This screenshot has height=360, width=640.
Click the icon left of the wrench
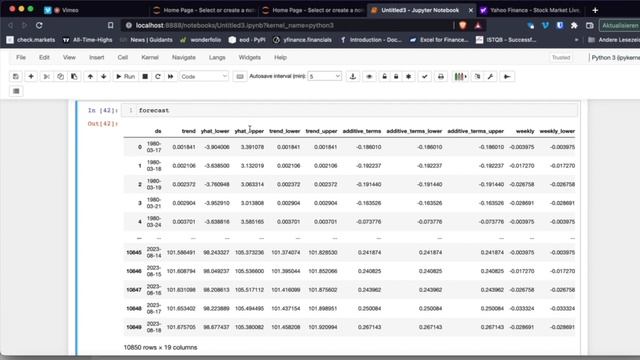(477, 76)
